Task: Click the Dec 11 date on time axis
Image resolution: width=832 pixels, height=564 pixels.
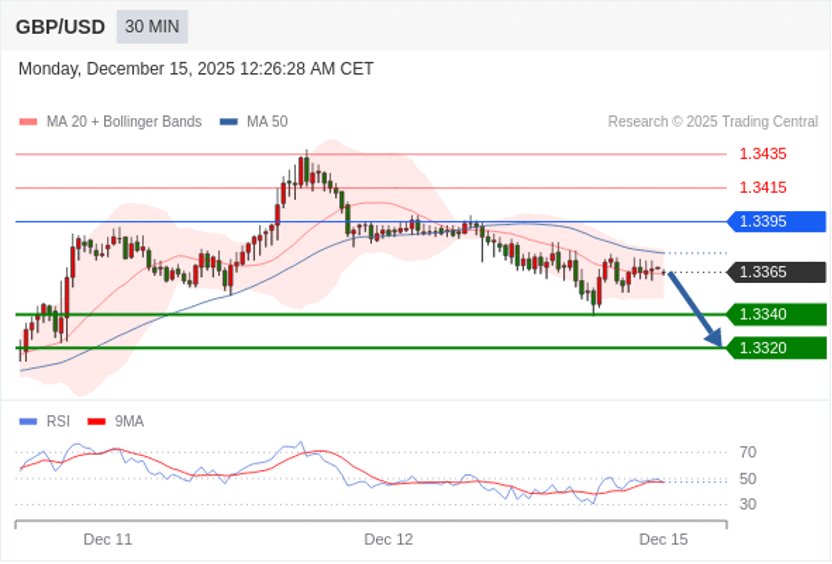Action: 108,539
